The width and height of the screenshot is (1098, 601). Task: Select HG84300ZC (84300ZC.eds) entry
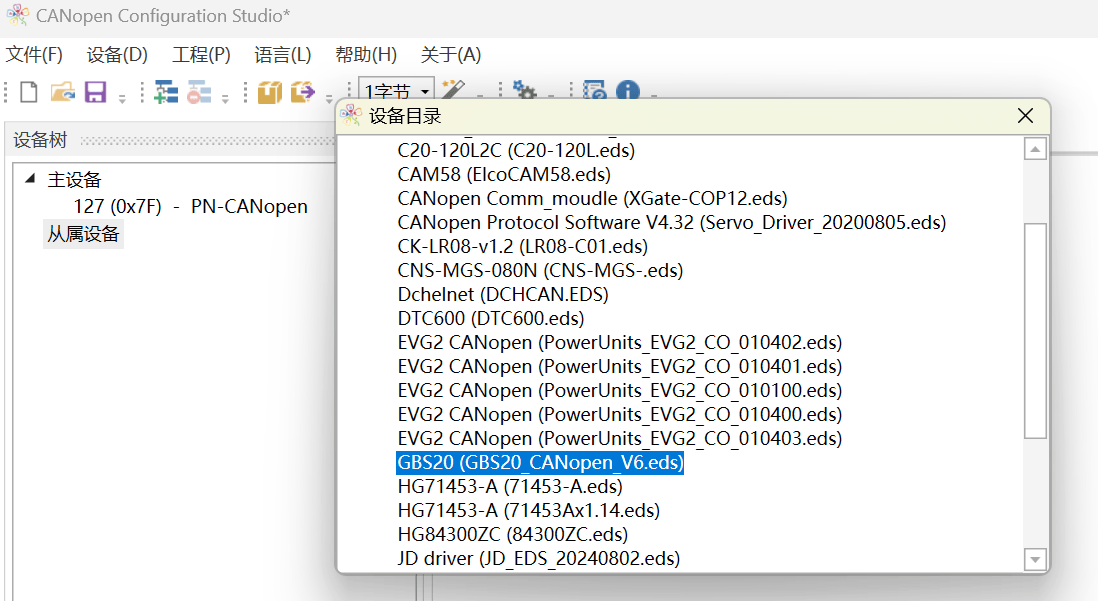tap(513, 534)
